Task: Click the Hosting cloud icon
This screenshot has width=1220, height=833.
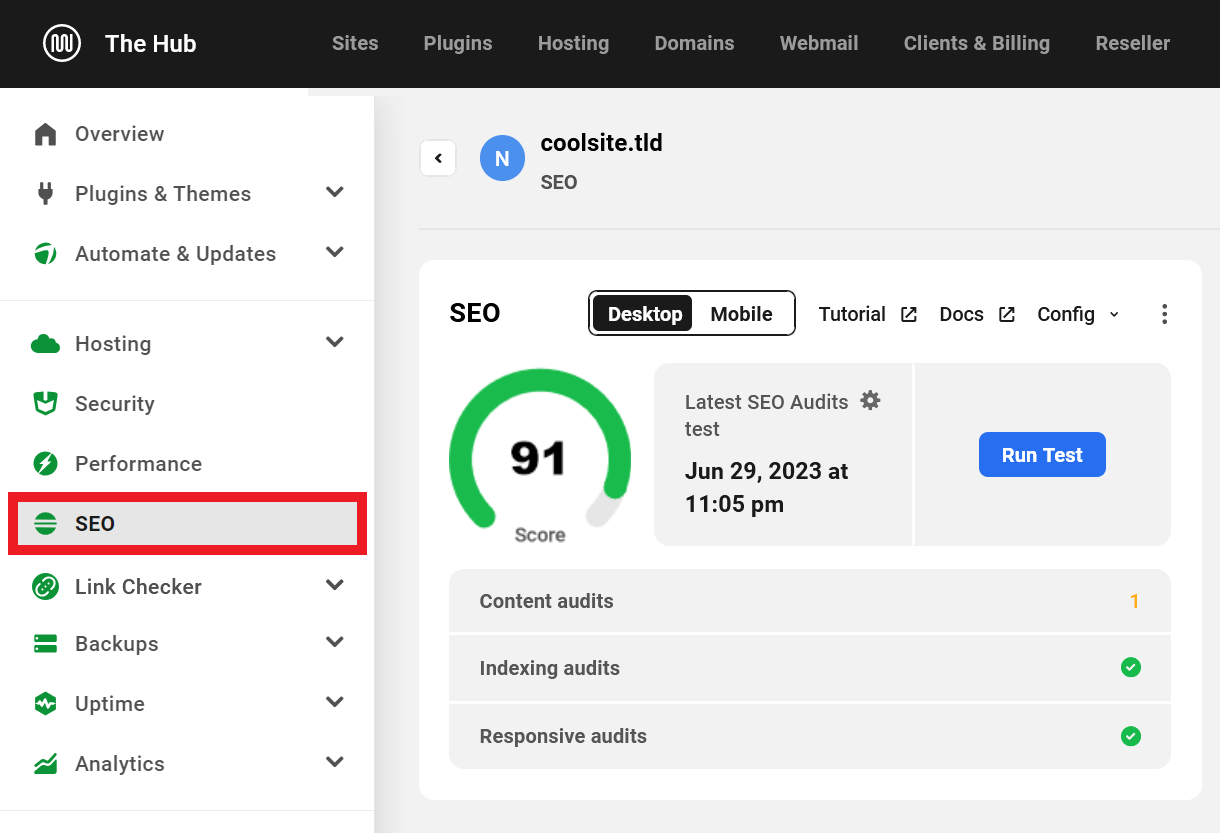Action: 45,344
